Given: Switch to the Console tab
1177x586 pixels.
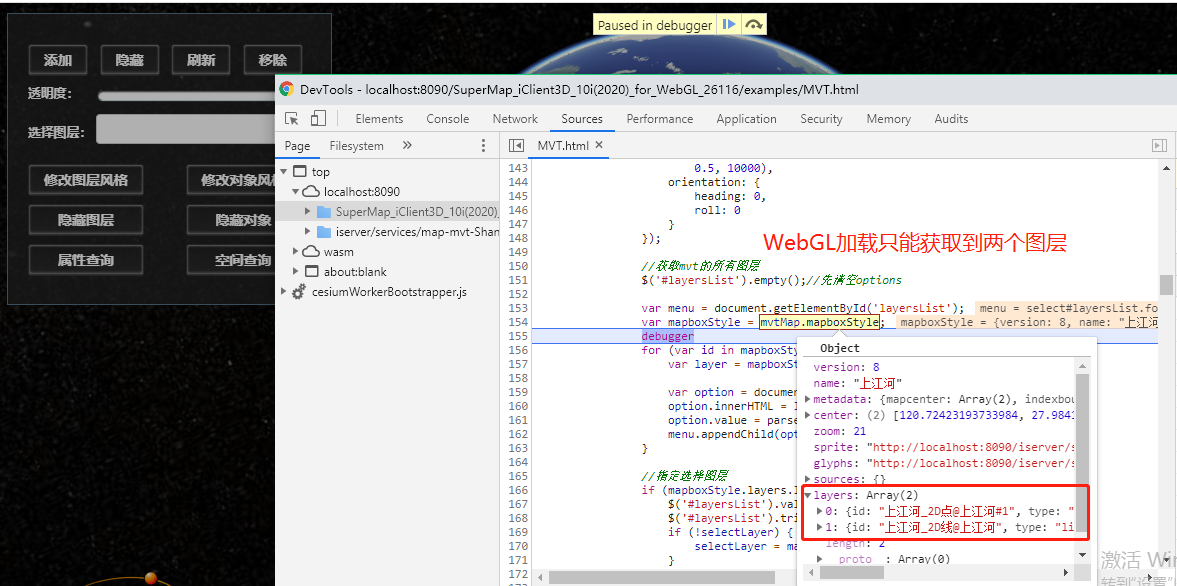Looking at the screenshot, I should coord(447,119).
